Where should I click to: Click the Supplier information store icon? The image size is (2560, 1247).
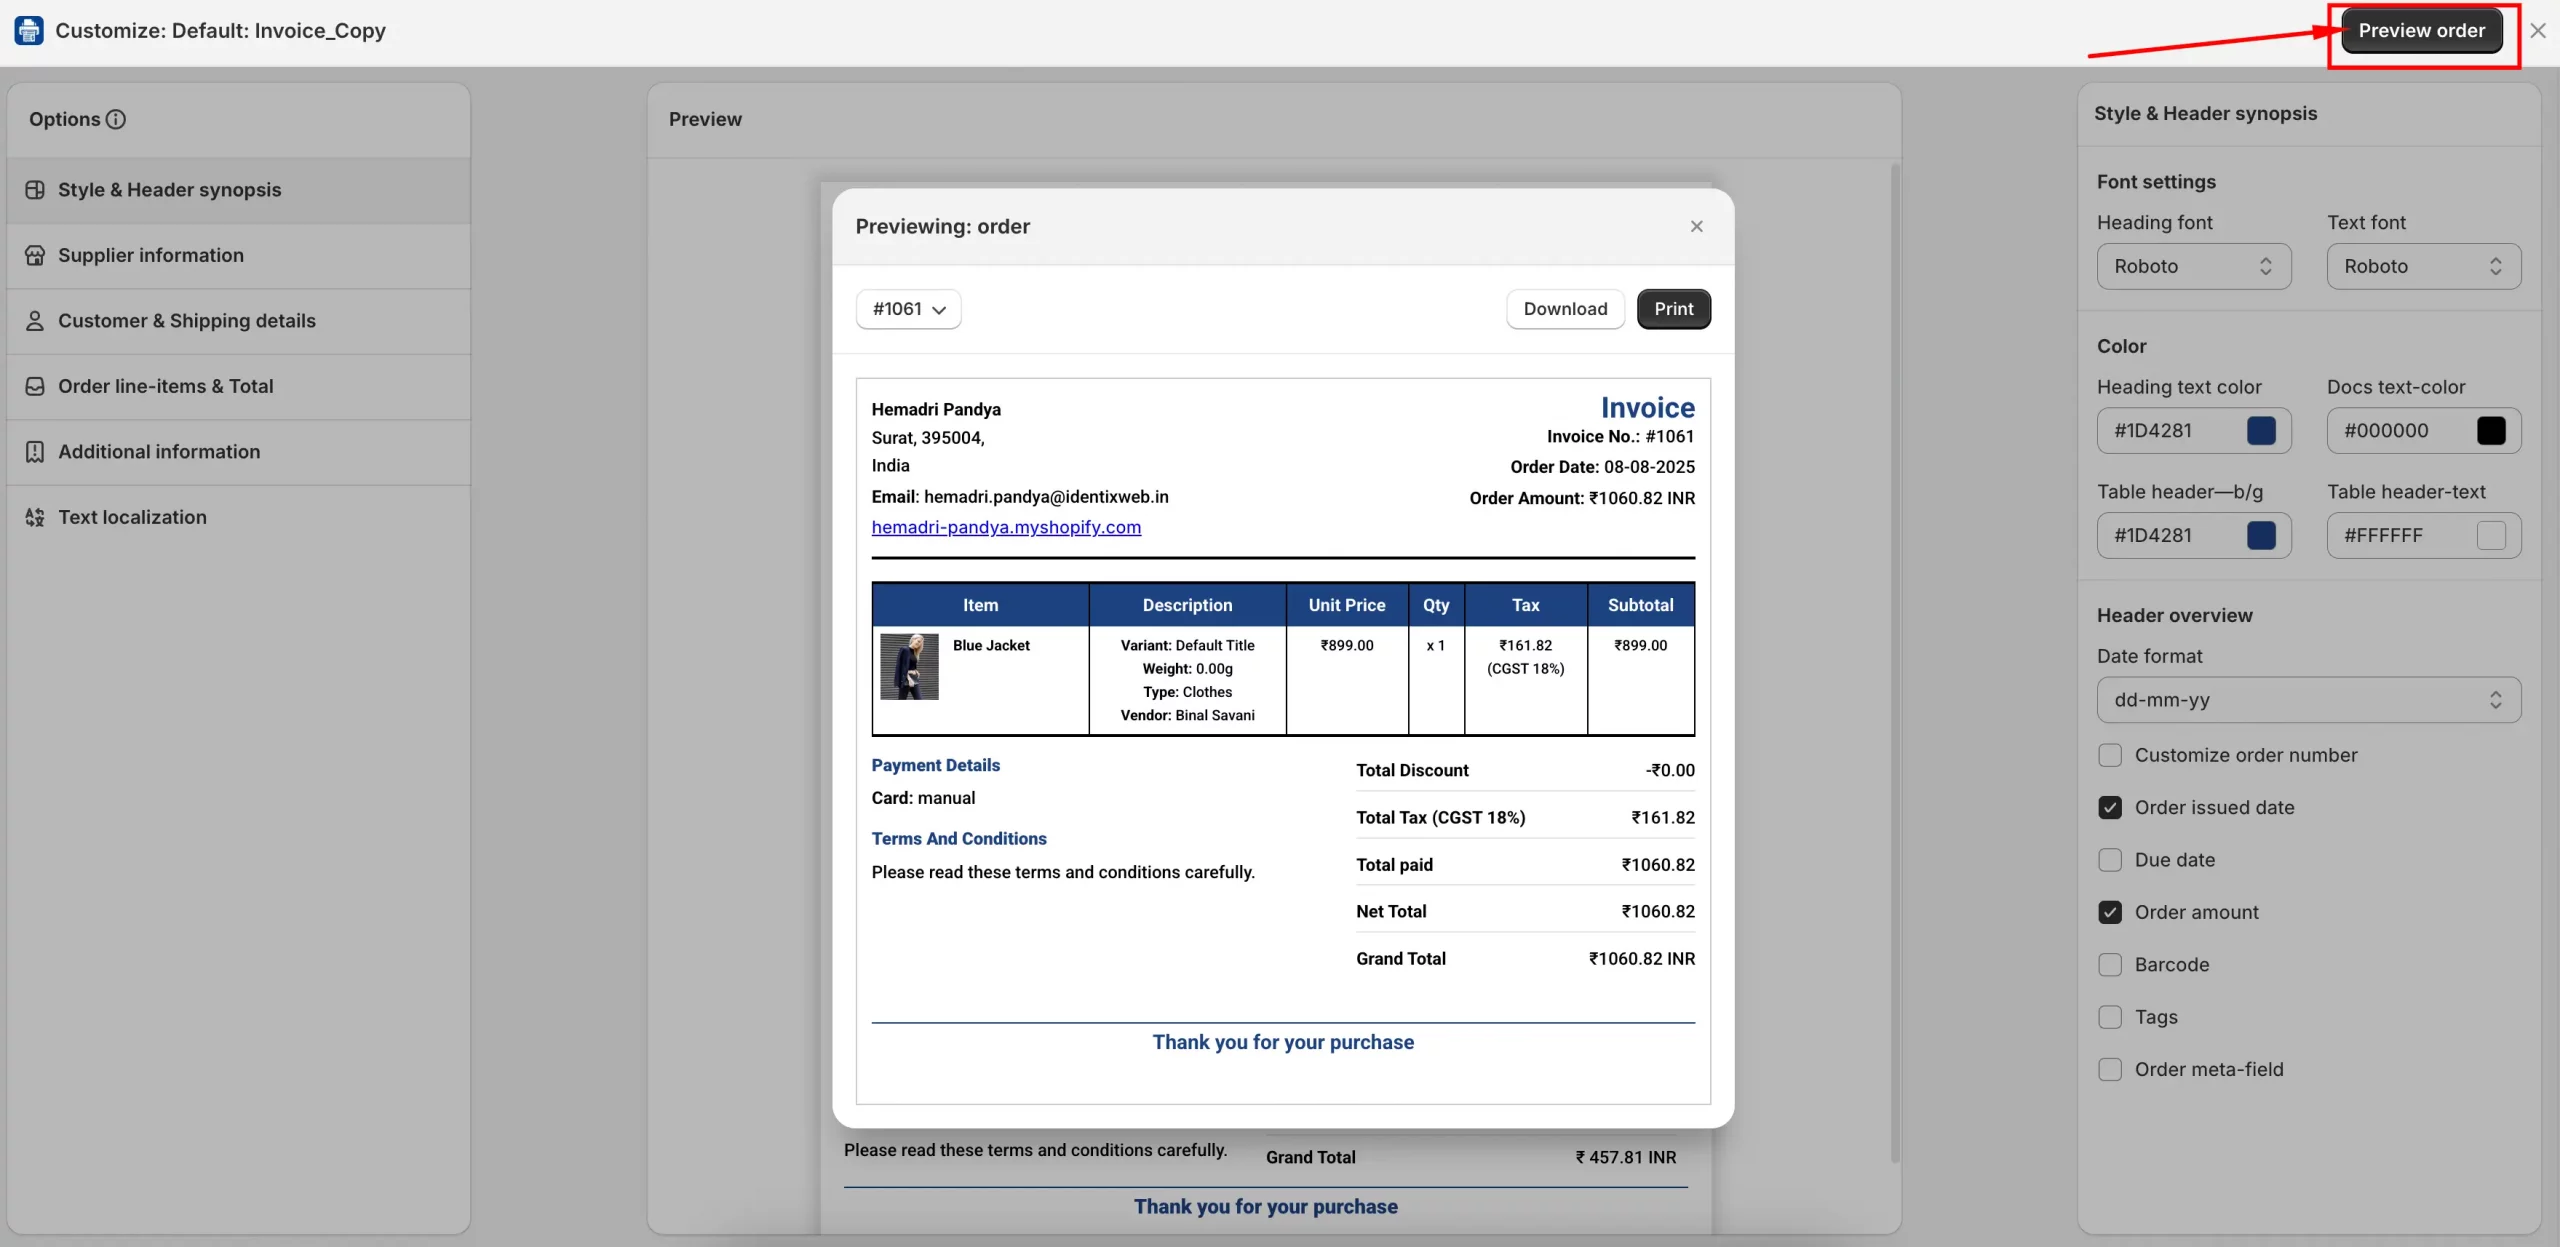(x=35, y=255)
